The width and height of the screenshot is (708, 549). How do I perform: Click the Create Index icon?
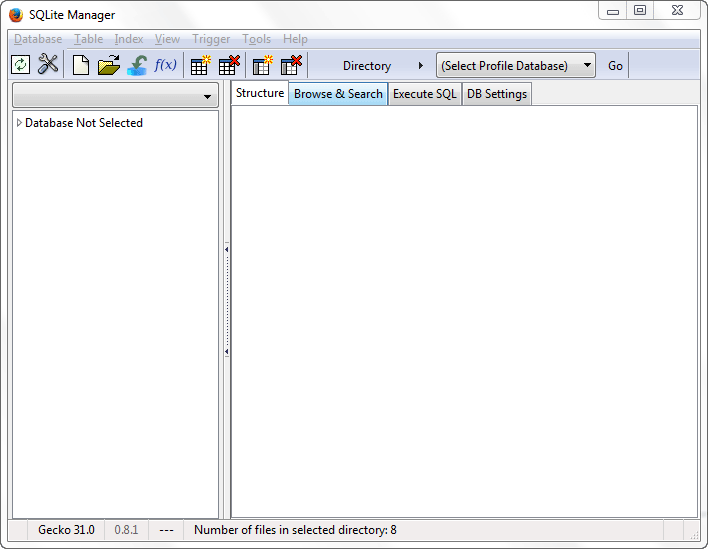(262, 65)
